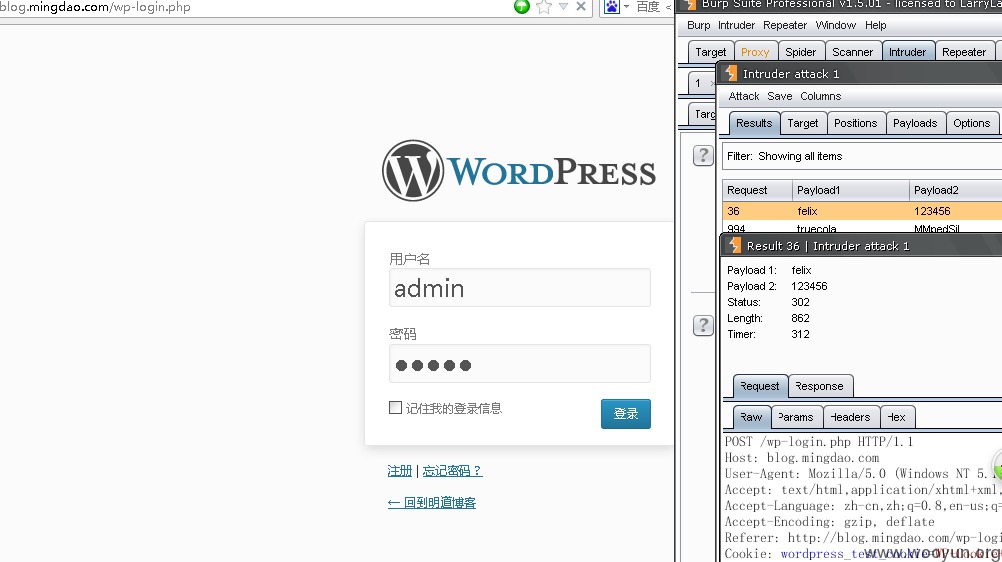Open the Repeater menu in menu bar
The image size is (1002, 562).
785,26
